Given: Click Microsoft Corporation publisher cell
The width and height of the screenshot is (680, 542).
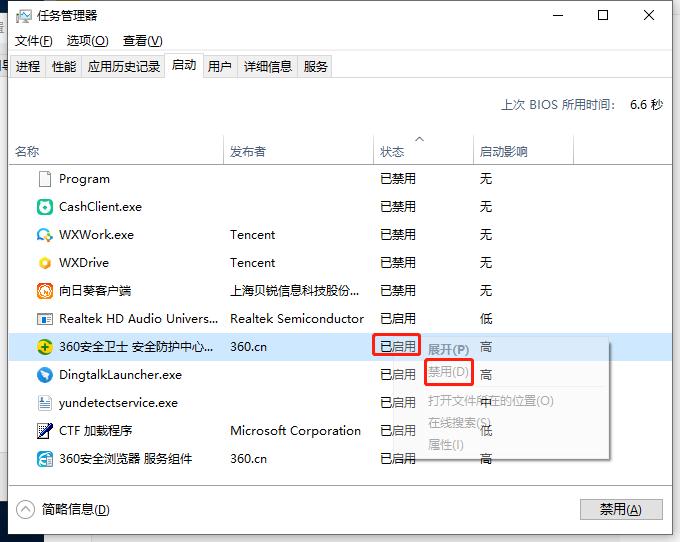Looking at the screenshot, I should pyautogui.click(x=295, y=431).
